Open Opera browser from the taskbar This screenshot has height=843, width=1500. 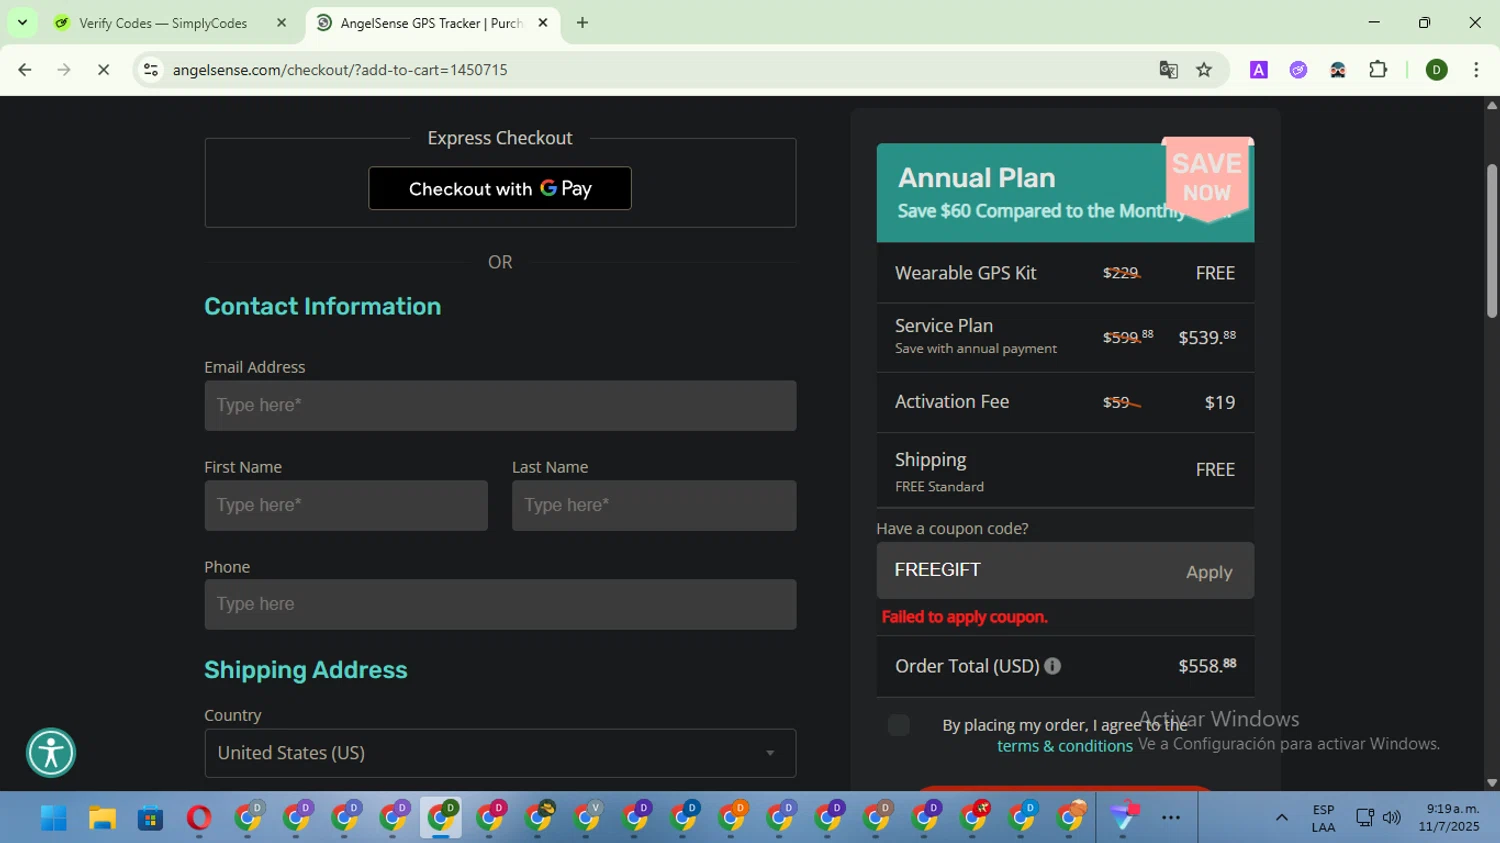[199, 819]
